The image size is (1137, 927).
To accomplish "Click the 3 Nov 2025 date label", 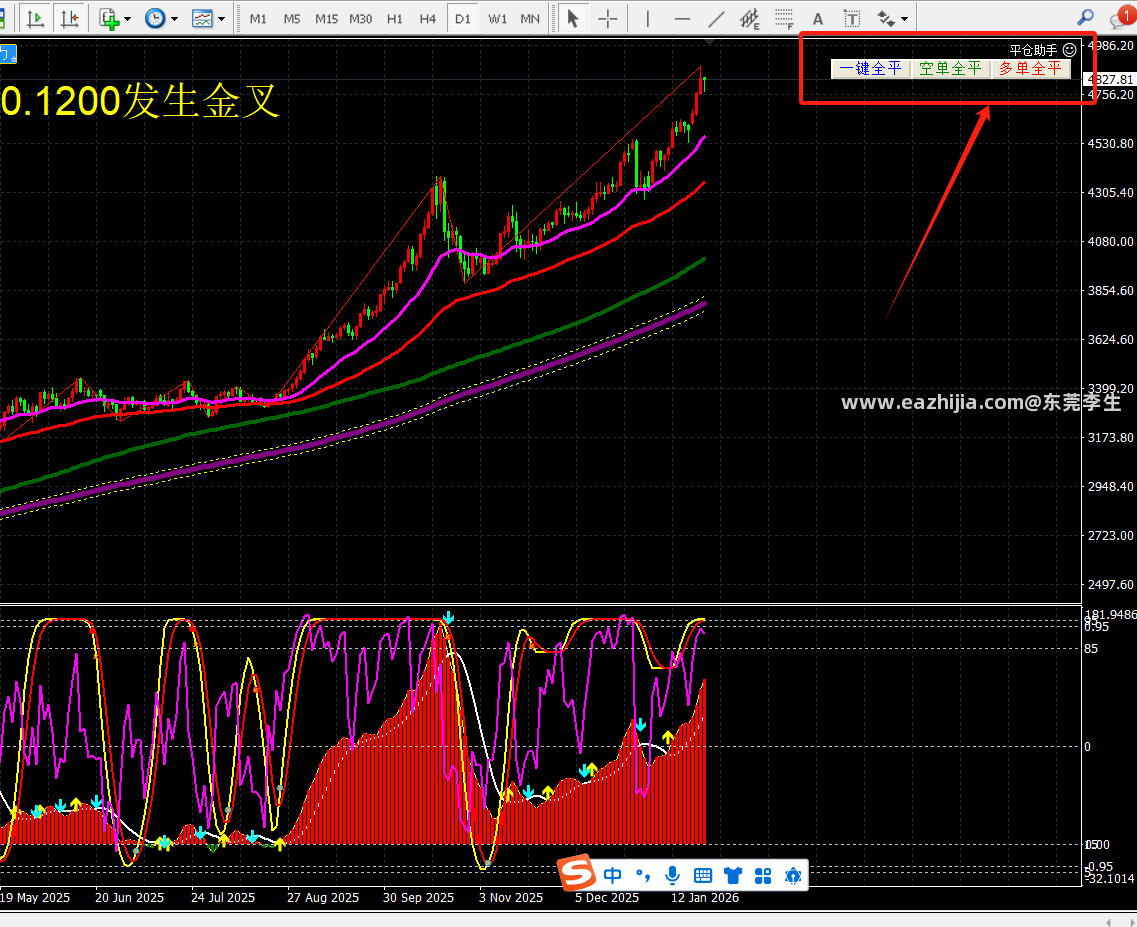I will coord(510,898).
